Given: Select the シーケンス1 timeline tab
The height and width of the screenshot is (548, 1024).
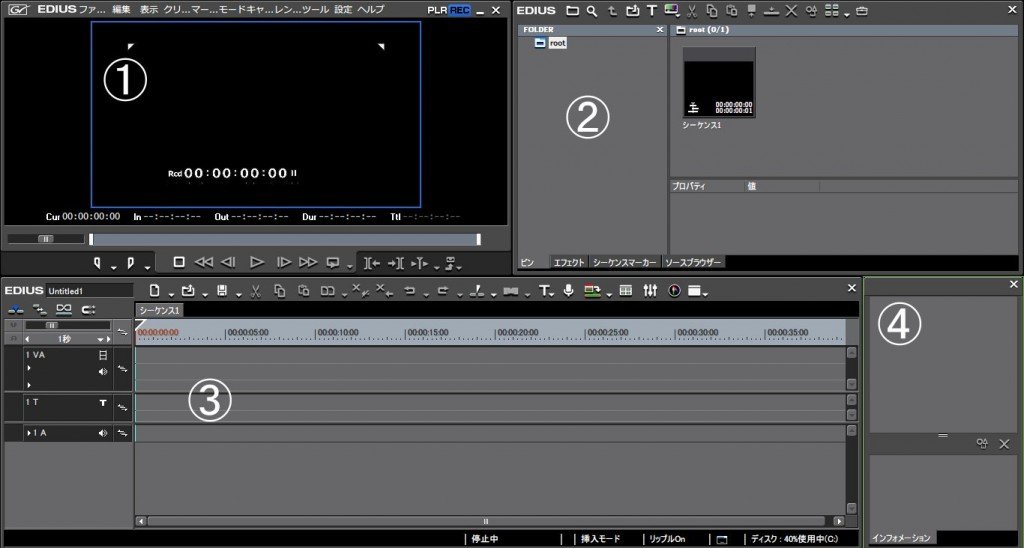Looking at the screenshot, I should click(x=159, y=310).
